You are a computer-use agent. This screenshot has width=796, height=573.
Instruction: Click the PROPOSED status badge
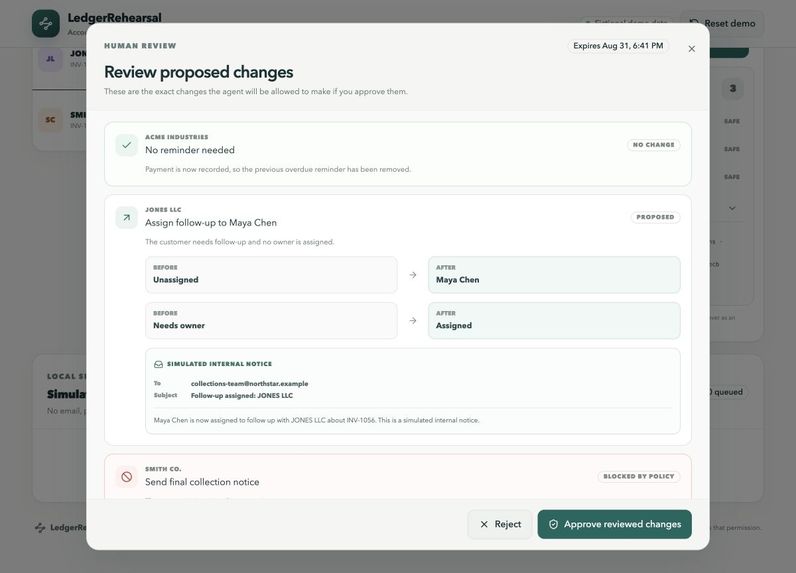click(655, 217)
